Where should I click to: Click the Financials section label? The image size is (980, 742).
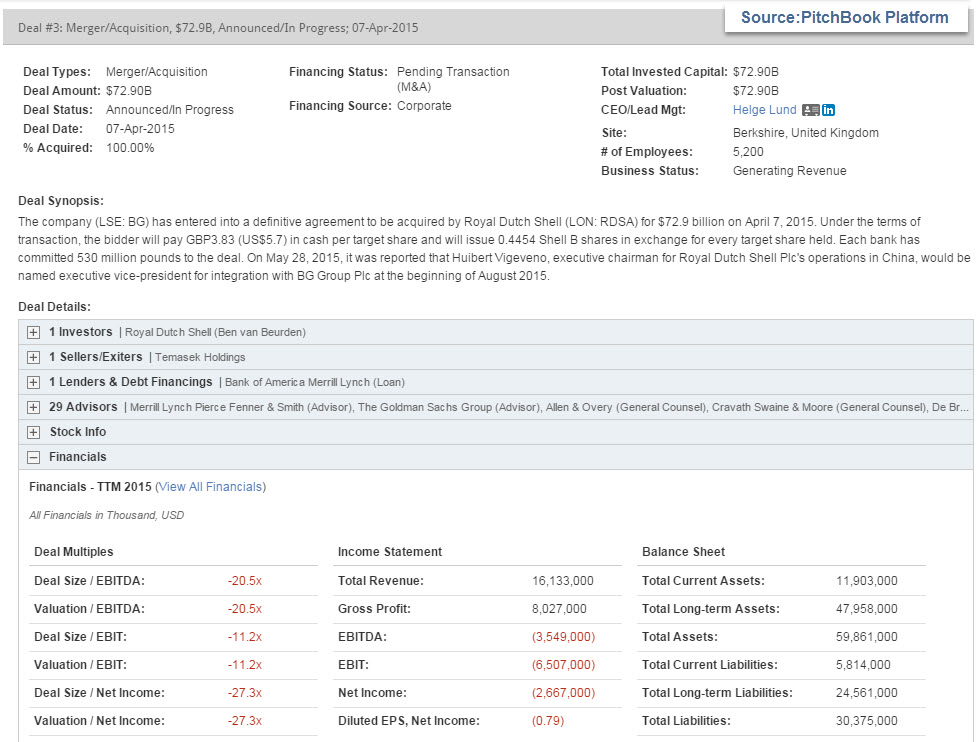(x=78, y=457)
